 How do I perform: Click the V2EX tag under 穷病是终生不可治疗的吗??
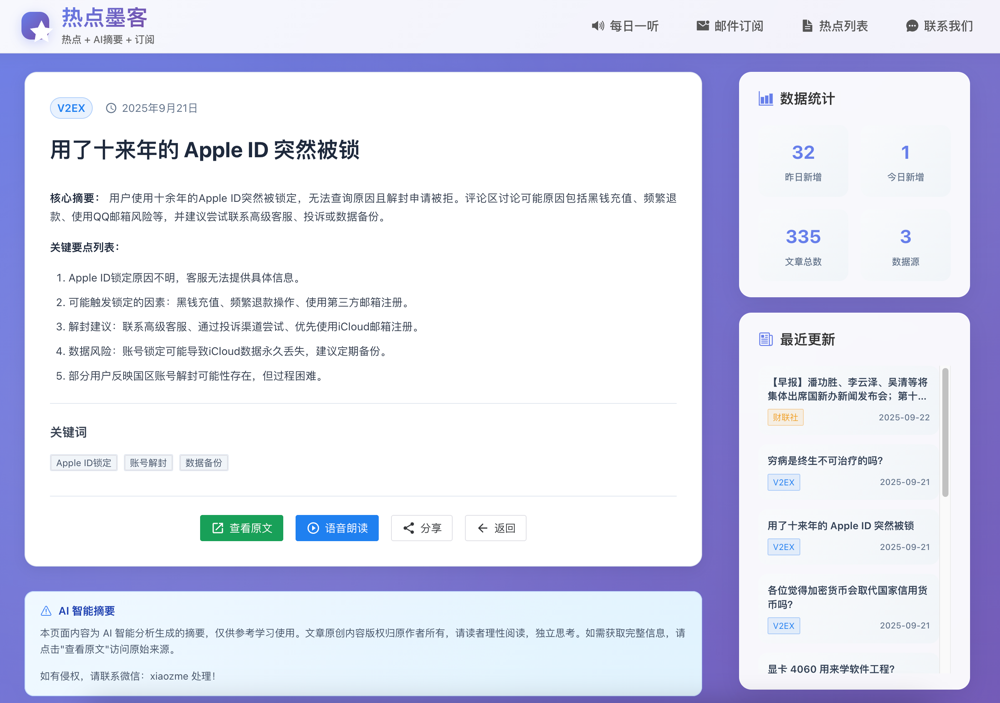784,482
